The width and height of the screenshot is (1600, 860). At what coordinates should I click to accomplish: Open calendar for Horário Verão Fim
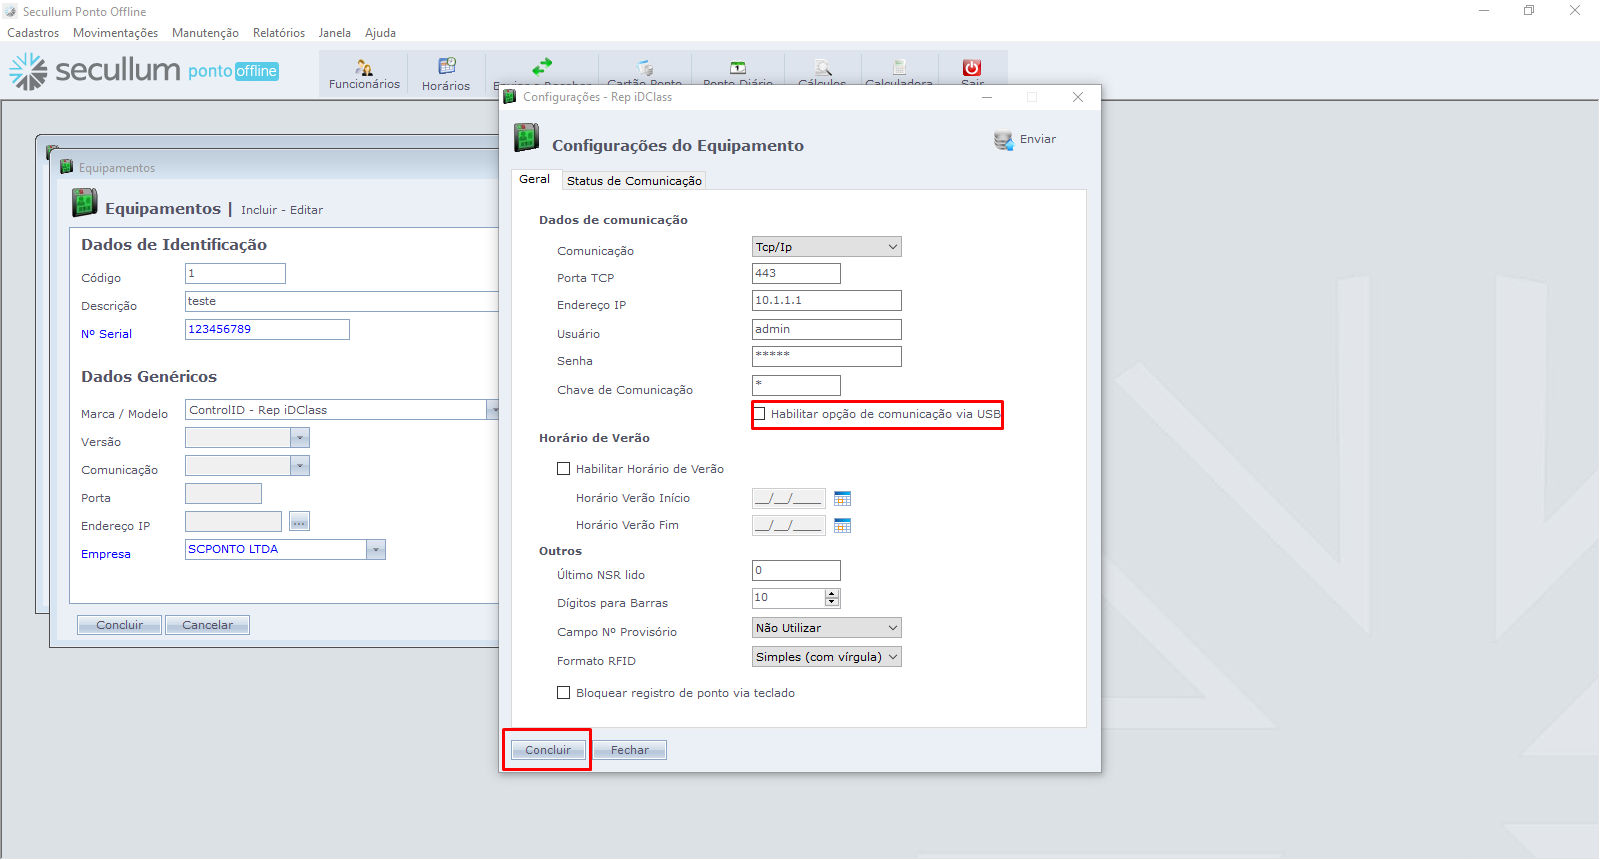(x=842, y=525)
